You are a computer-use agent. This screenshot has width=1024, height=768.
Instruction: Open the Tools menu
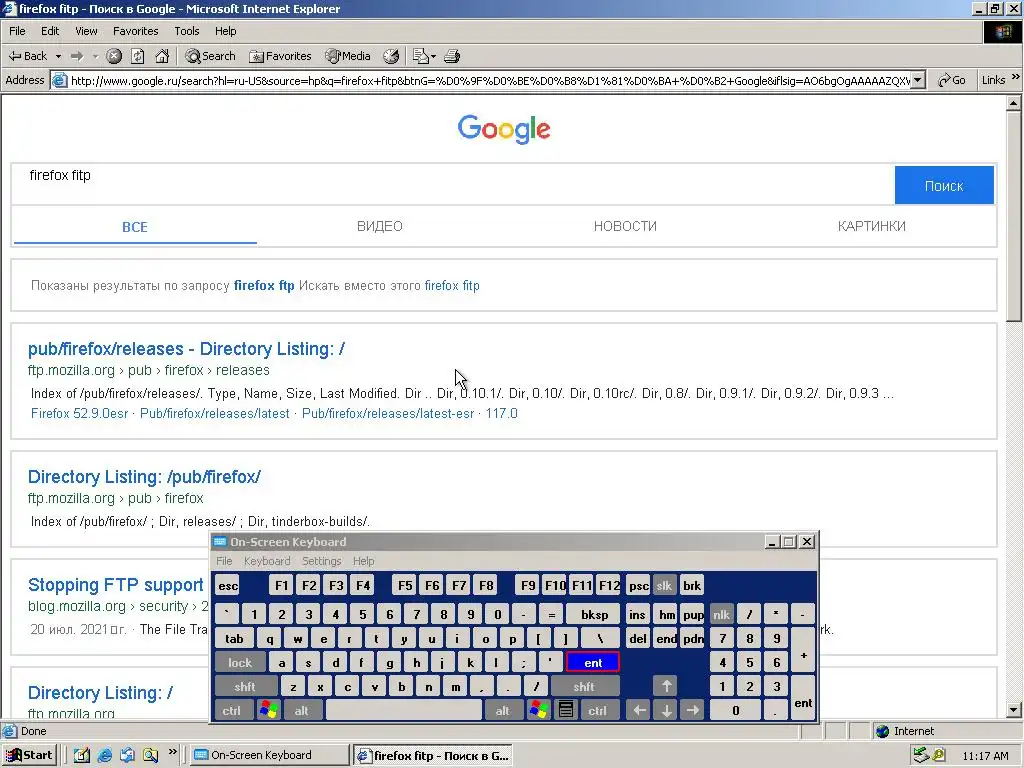(186, 31)
